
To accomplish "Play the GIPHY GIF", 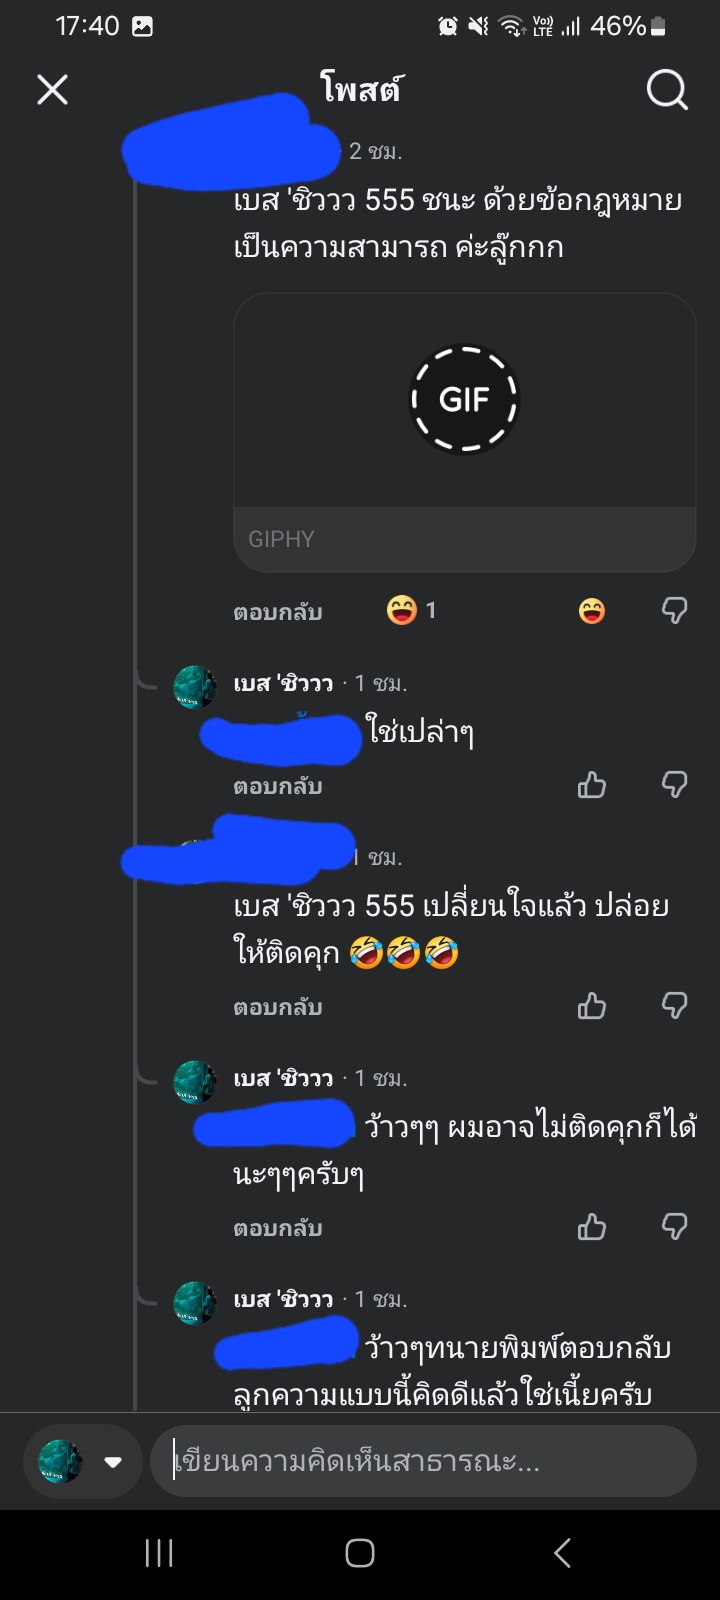I will (464, 400).
